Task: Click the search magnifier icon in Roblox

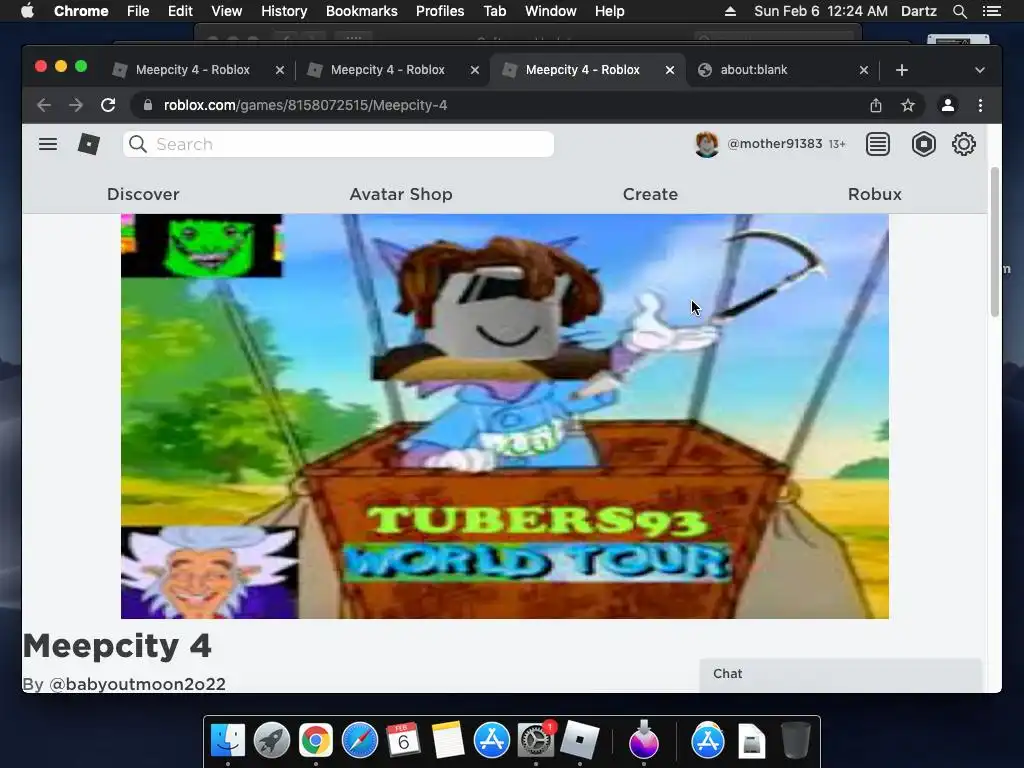Action: (138, 144)
